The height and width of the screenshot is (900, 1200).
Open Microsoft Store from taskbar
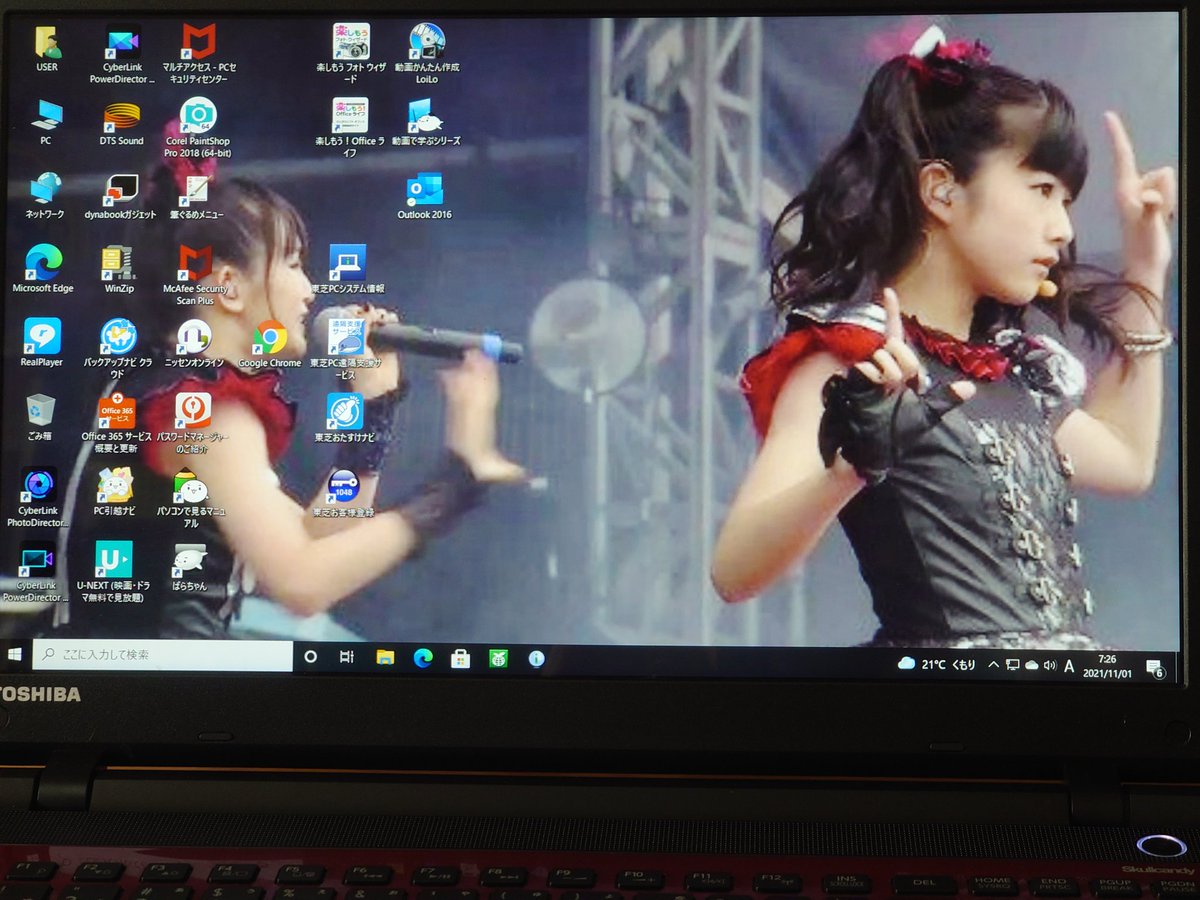tap(460, 658)
